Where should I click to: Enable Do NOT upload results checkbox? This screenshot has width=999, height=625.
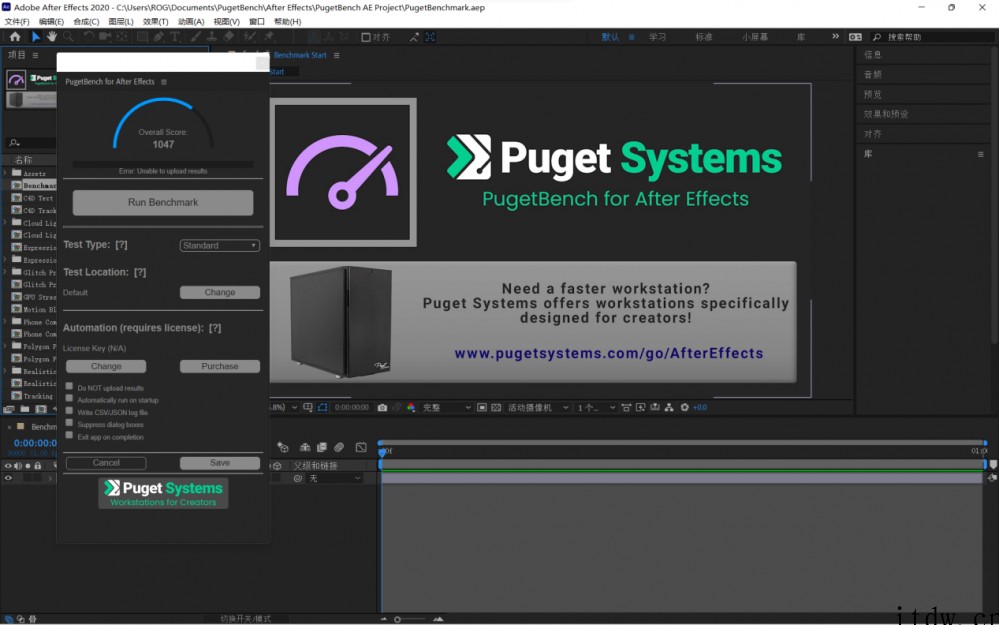pyautogui.click(x=69, y=386)
